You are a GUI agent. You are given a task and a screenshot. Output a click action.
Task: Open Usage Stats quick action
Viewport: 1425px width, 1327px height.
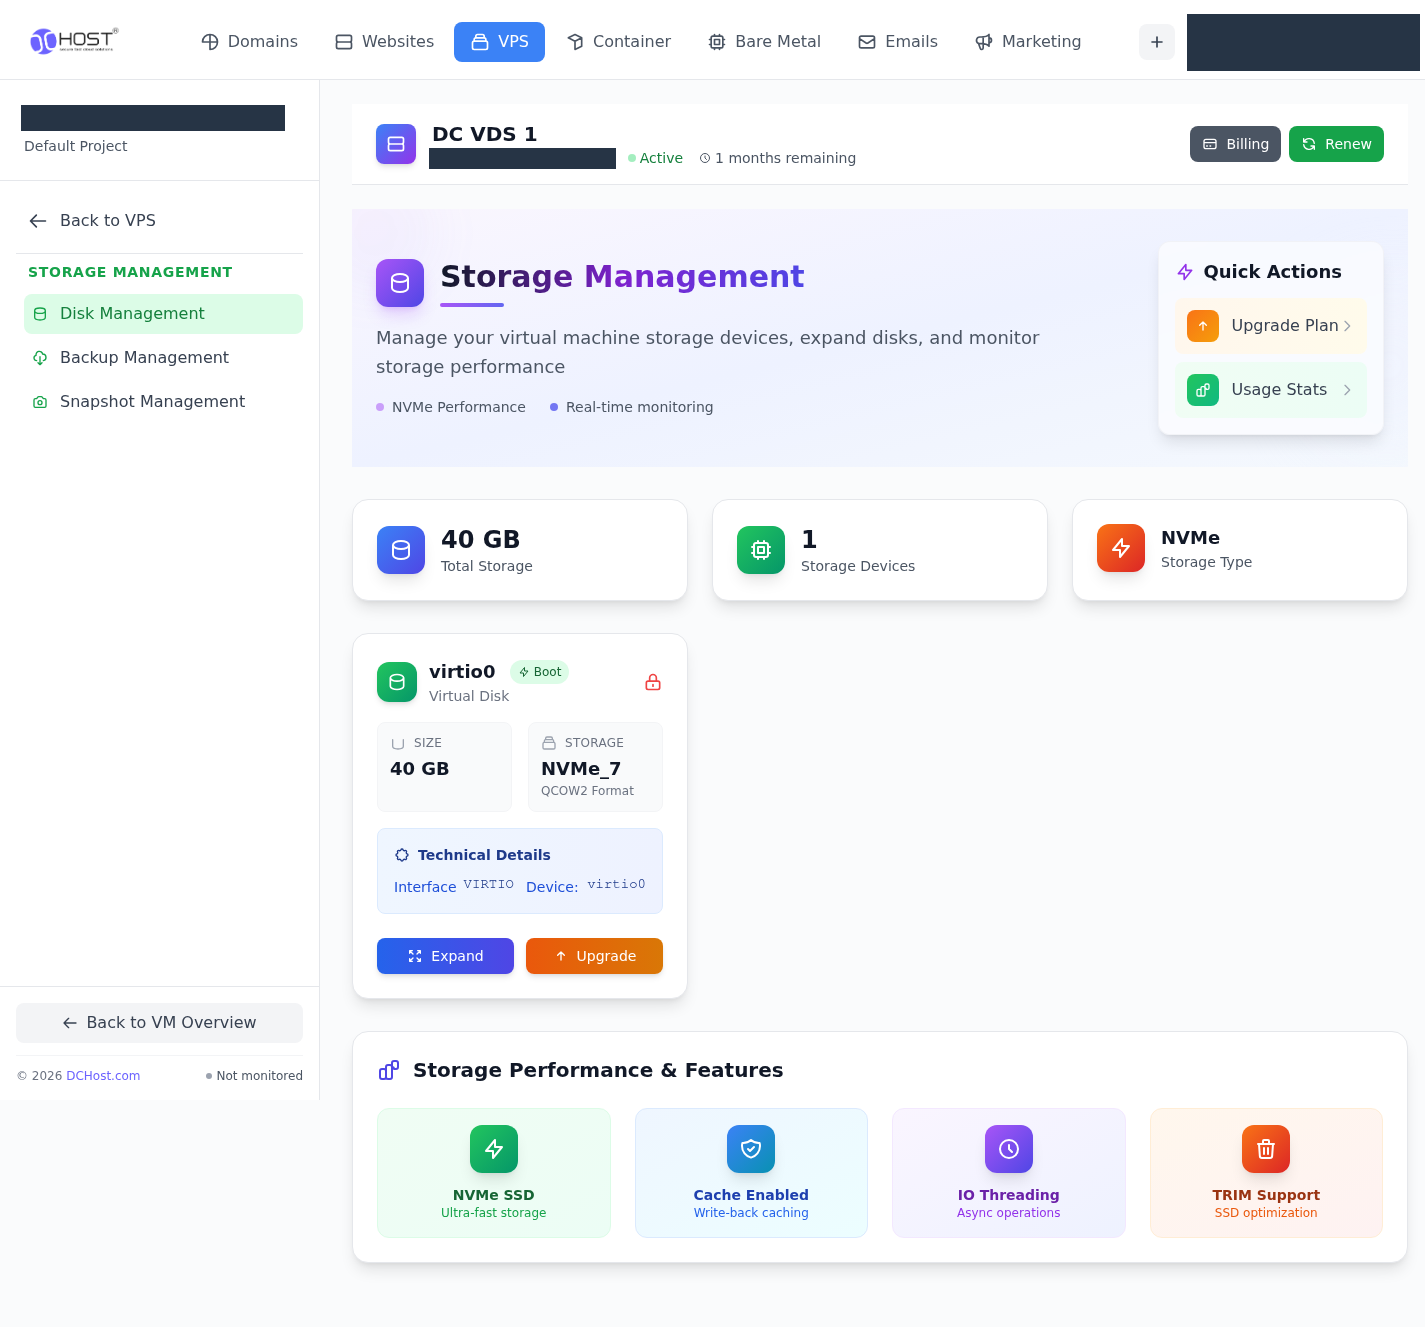(x=1270, y=390)
